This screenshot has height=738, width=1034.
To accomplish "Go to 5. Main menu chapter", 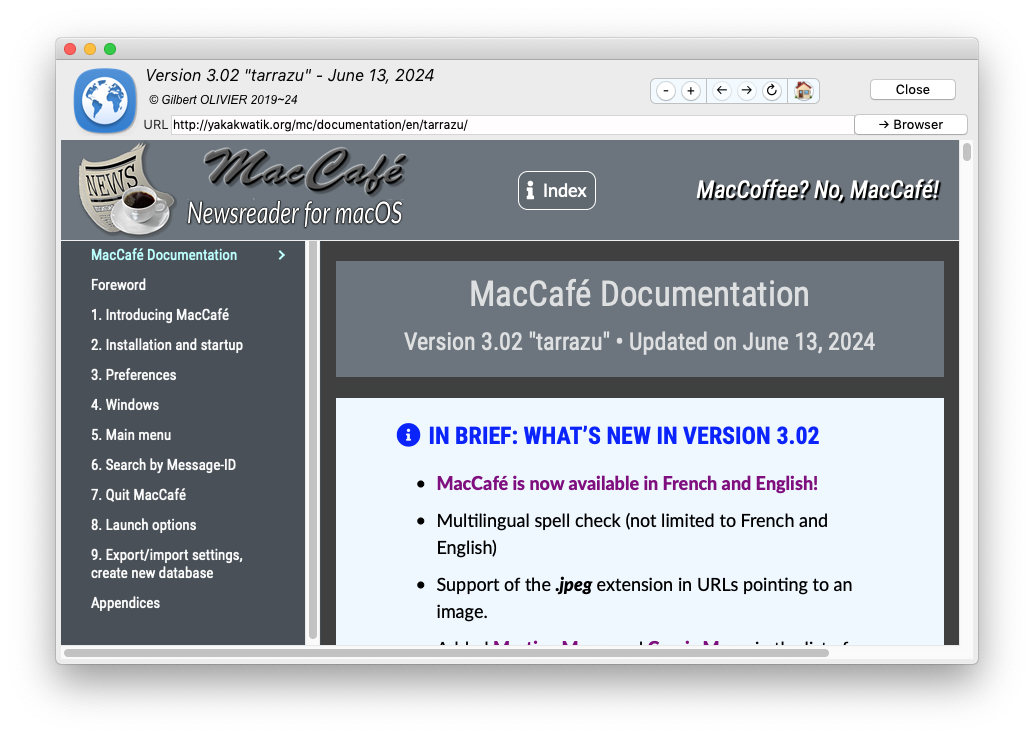I will point(131,435).
